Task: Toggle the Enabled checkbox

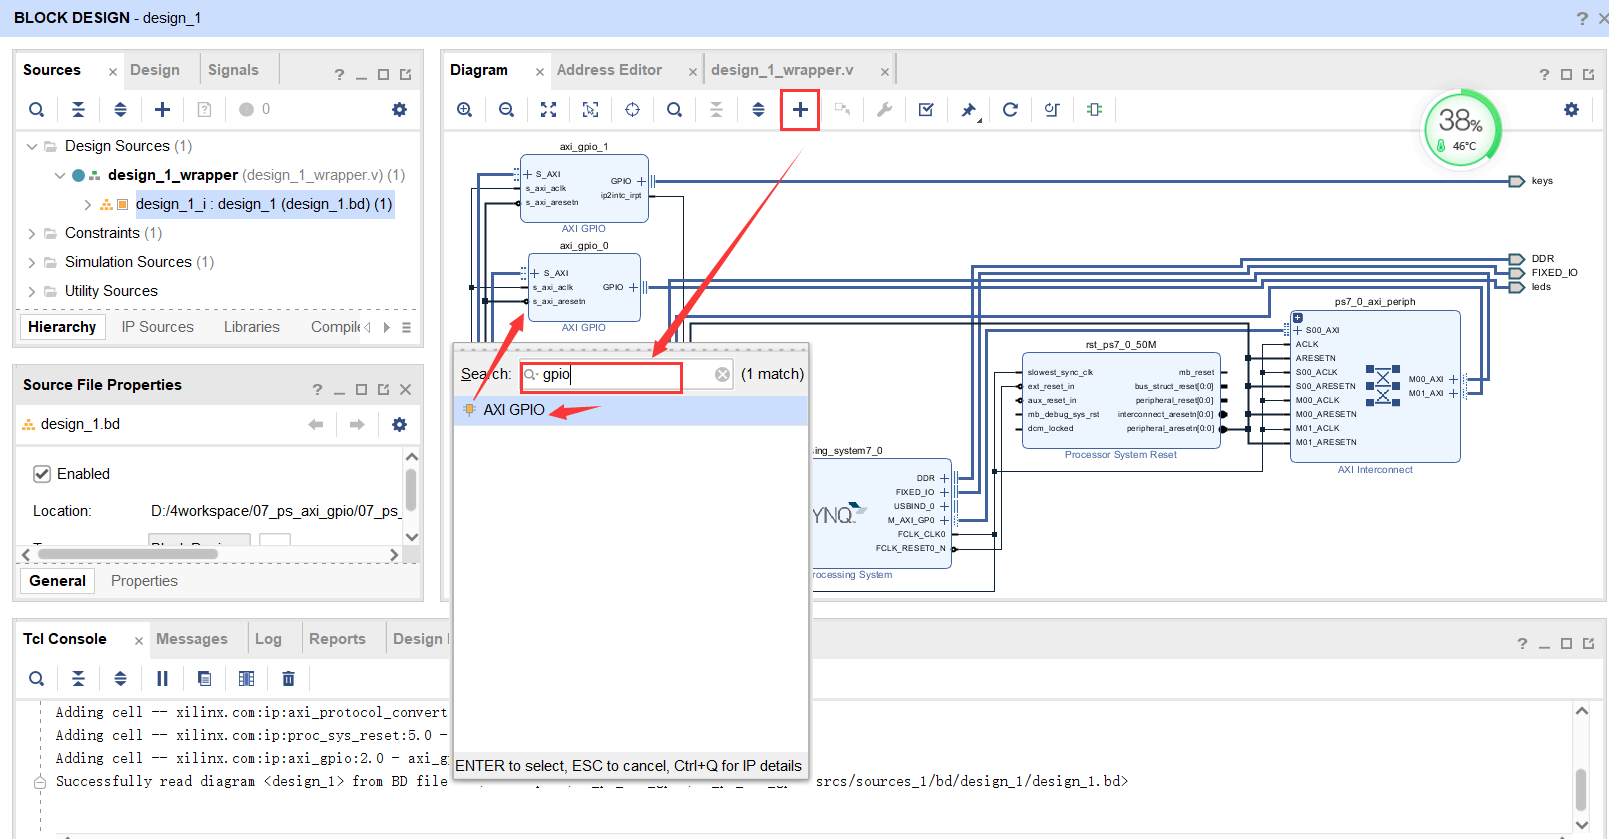Action: coord(42,474)
